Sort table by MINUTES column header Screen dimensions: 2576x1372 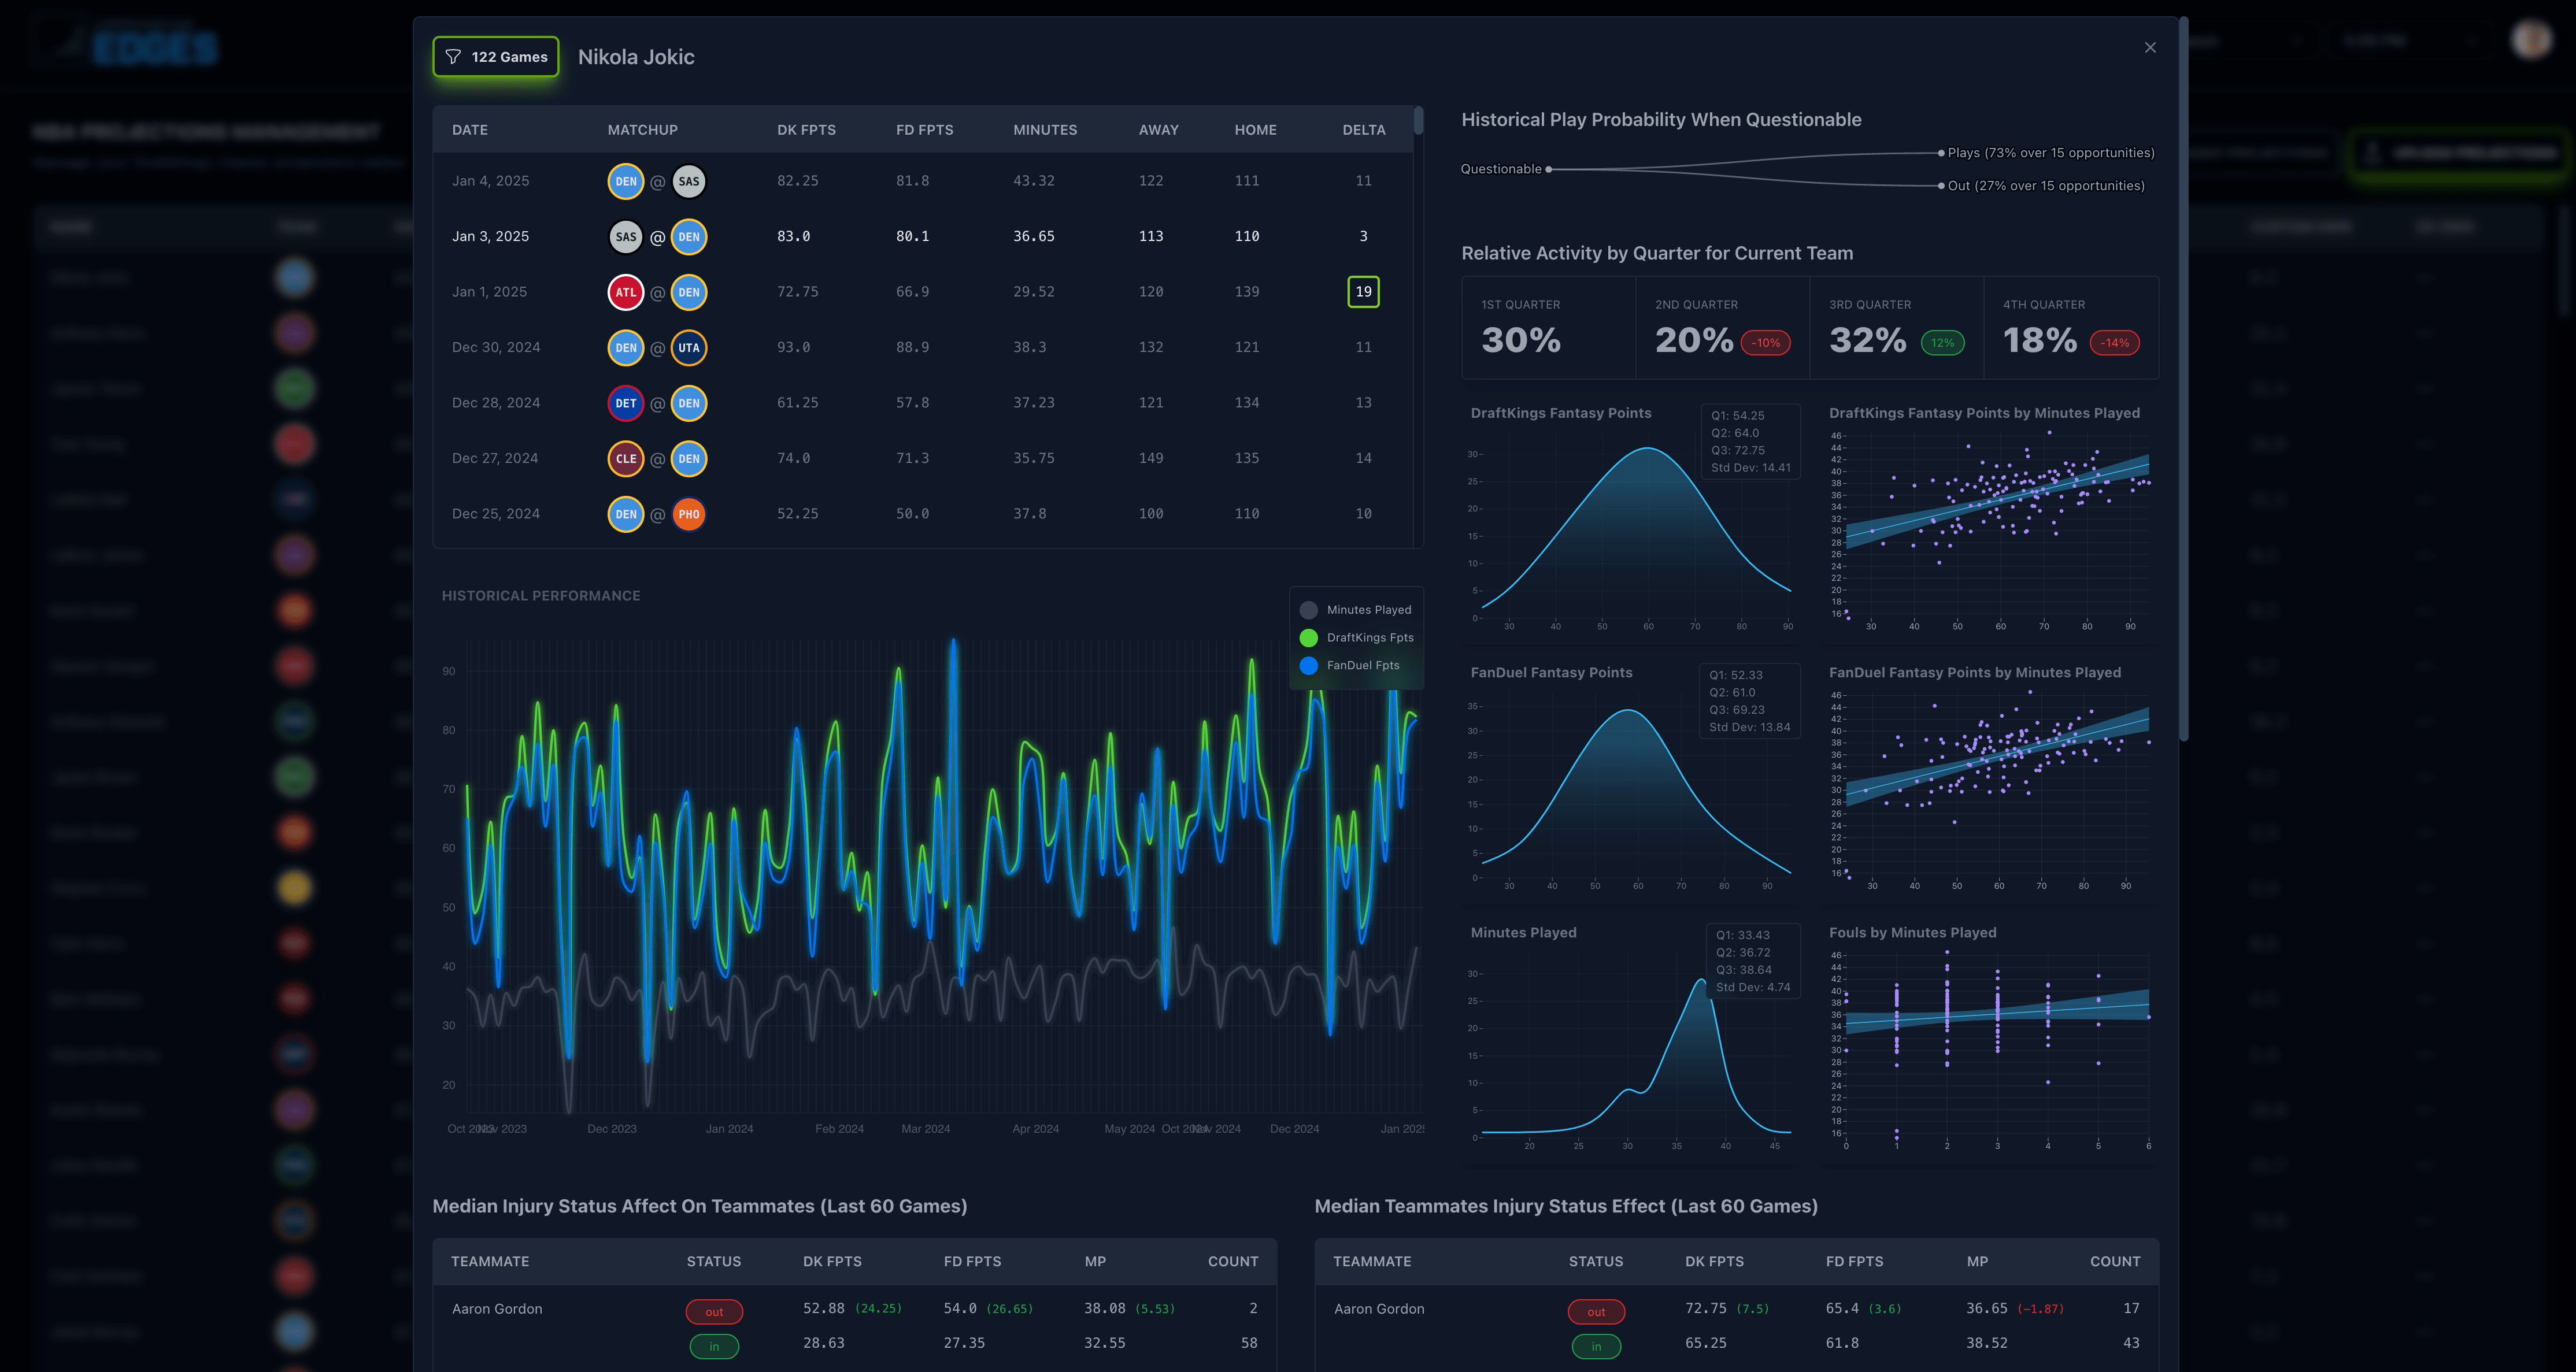(x=1045, y=130)
